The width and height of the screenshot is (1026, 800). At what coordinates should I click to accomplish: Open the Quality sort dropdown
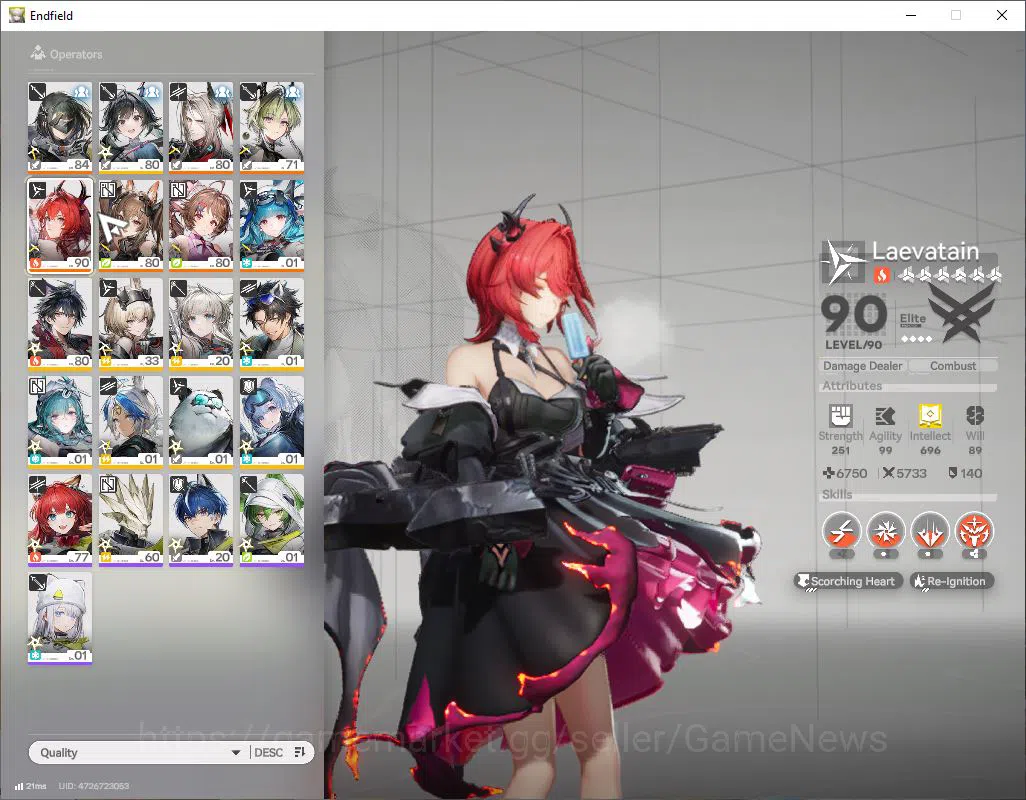point(139,752)
